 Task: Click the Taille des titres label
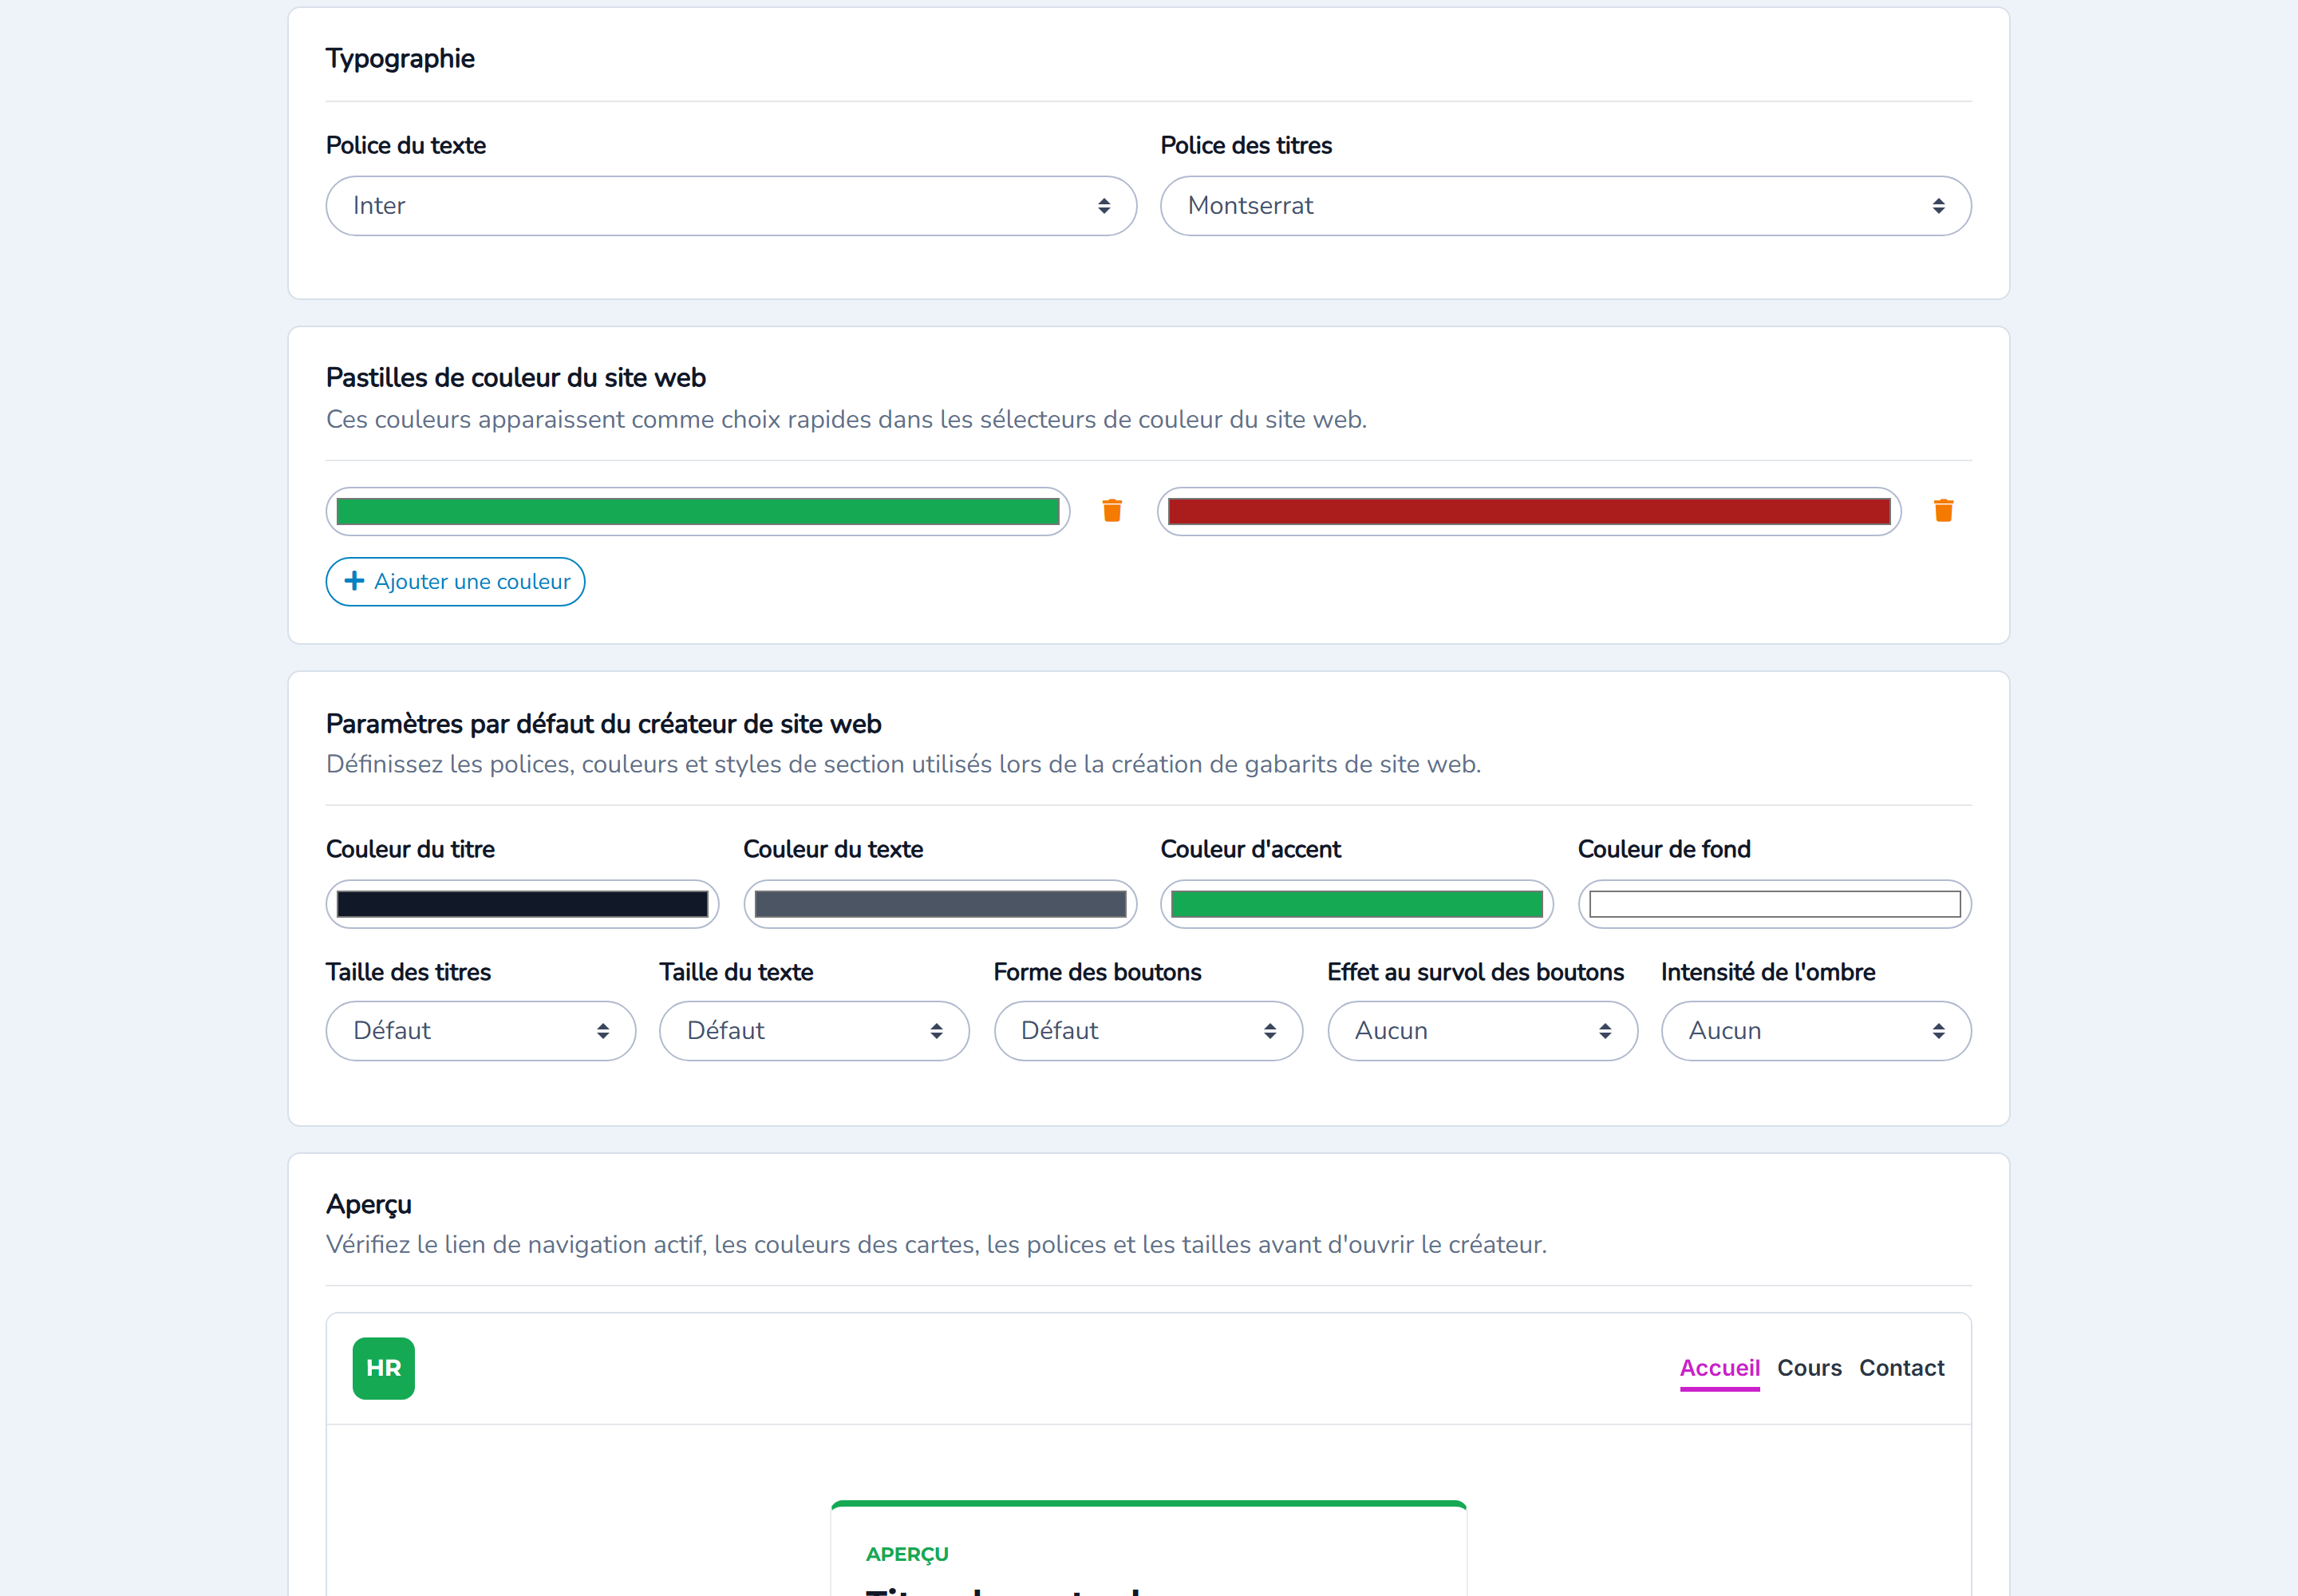408,972
